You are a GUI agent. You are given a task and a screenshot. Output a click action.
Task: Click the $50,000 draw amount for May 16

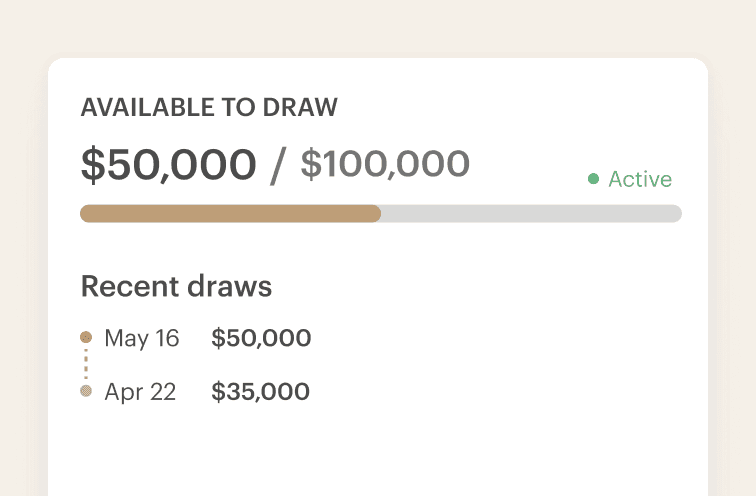[261, 338]
